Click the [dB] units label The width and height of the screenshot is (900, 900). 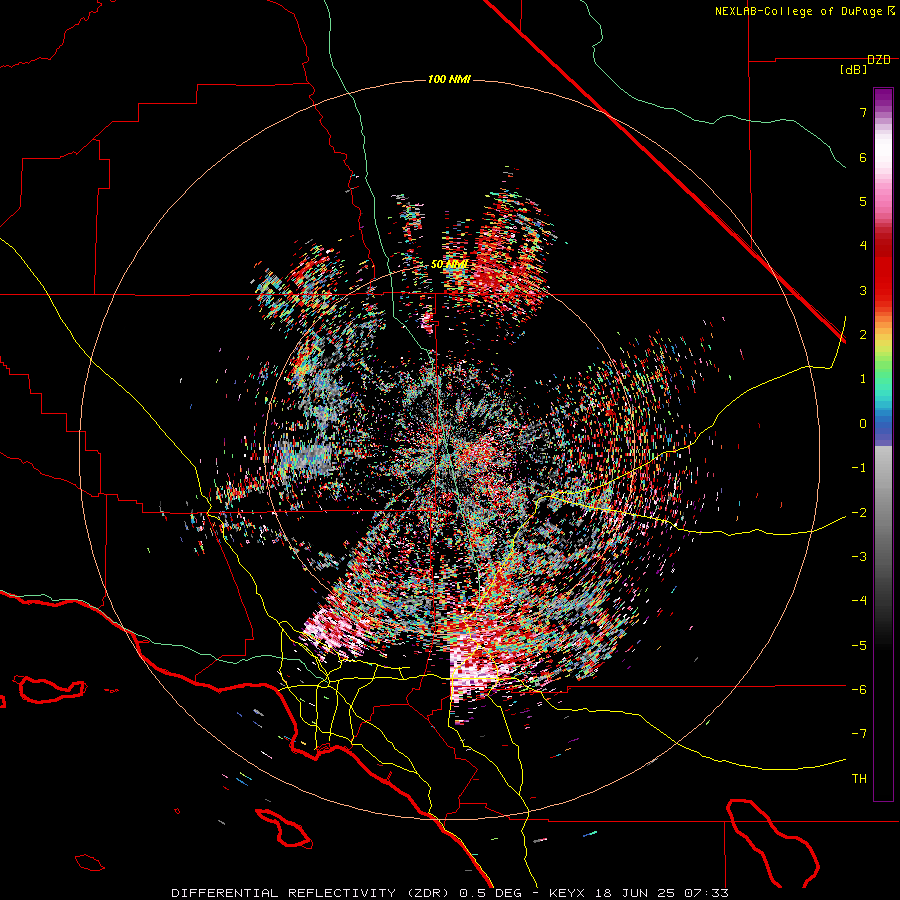point(853,70)
